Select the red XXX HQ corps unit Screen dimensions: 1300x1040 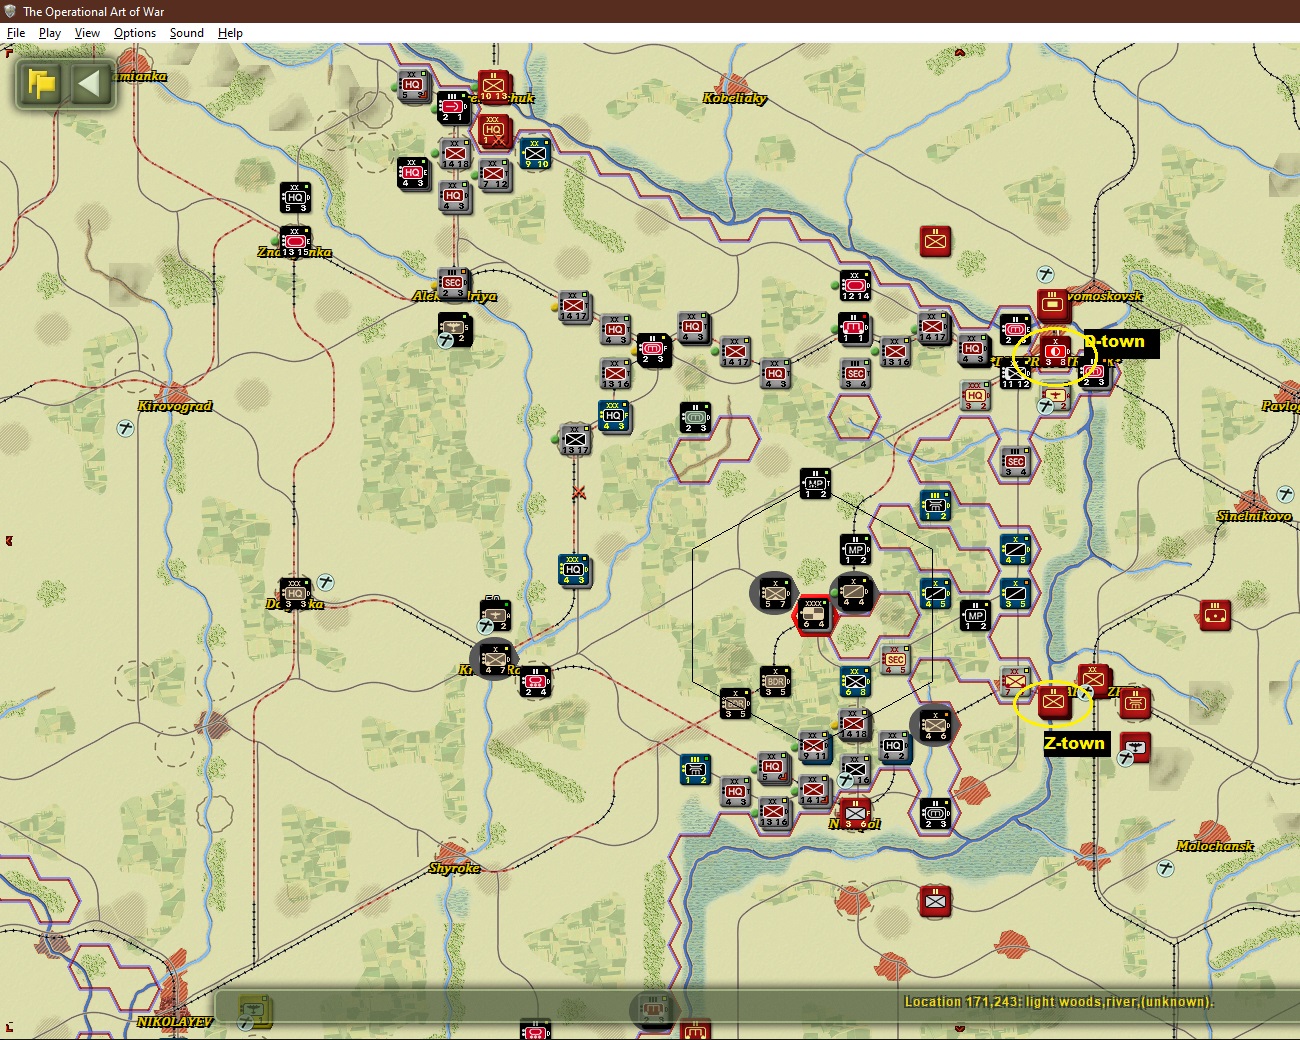point(494,130)
